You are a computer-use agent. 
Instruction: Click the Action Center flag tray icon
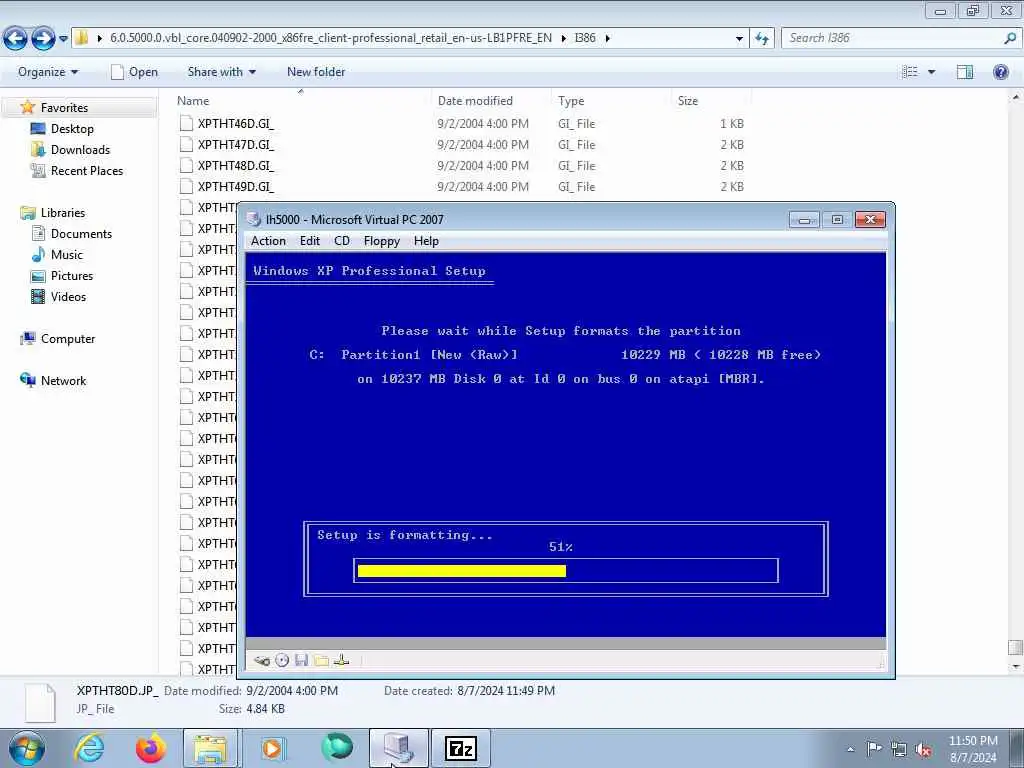pyautogui.click(x=874, y=748)
